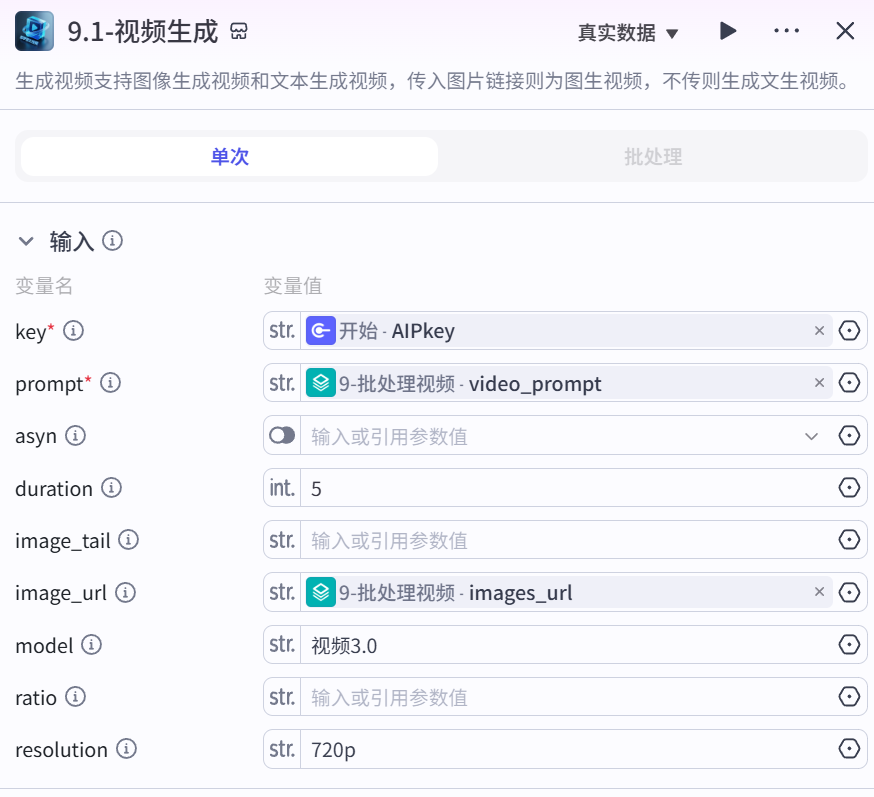Click the int type label for duration
The width and height of the screenshot is (874, 797).
pyautogui.click(x=282, y=488)
